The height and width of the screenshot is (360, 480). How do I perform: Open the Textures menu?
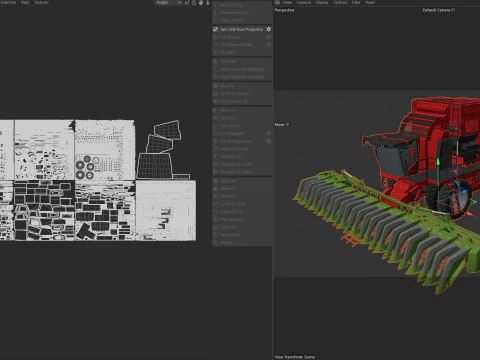(41, 2)
